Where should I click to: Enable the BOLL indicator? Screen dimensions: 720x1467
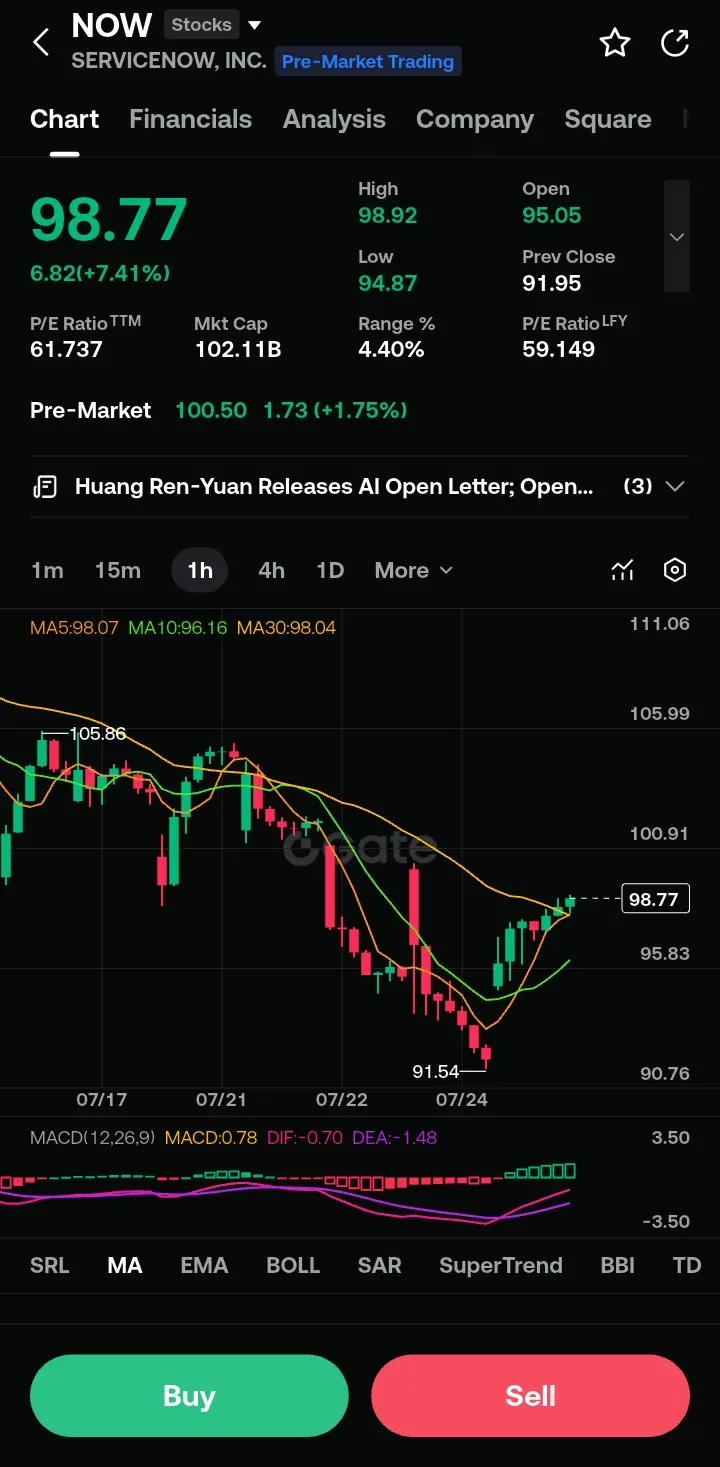pyautogui.click(x=293, y=1265)
